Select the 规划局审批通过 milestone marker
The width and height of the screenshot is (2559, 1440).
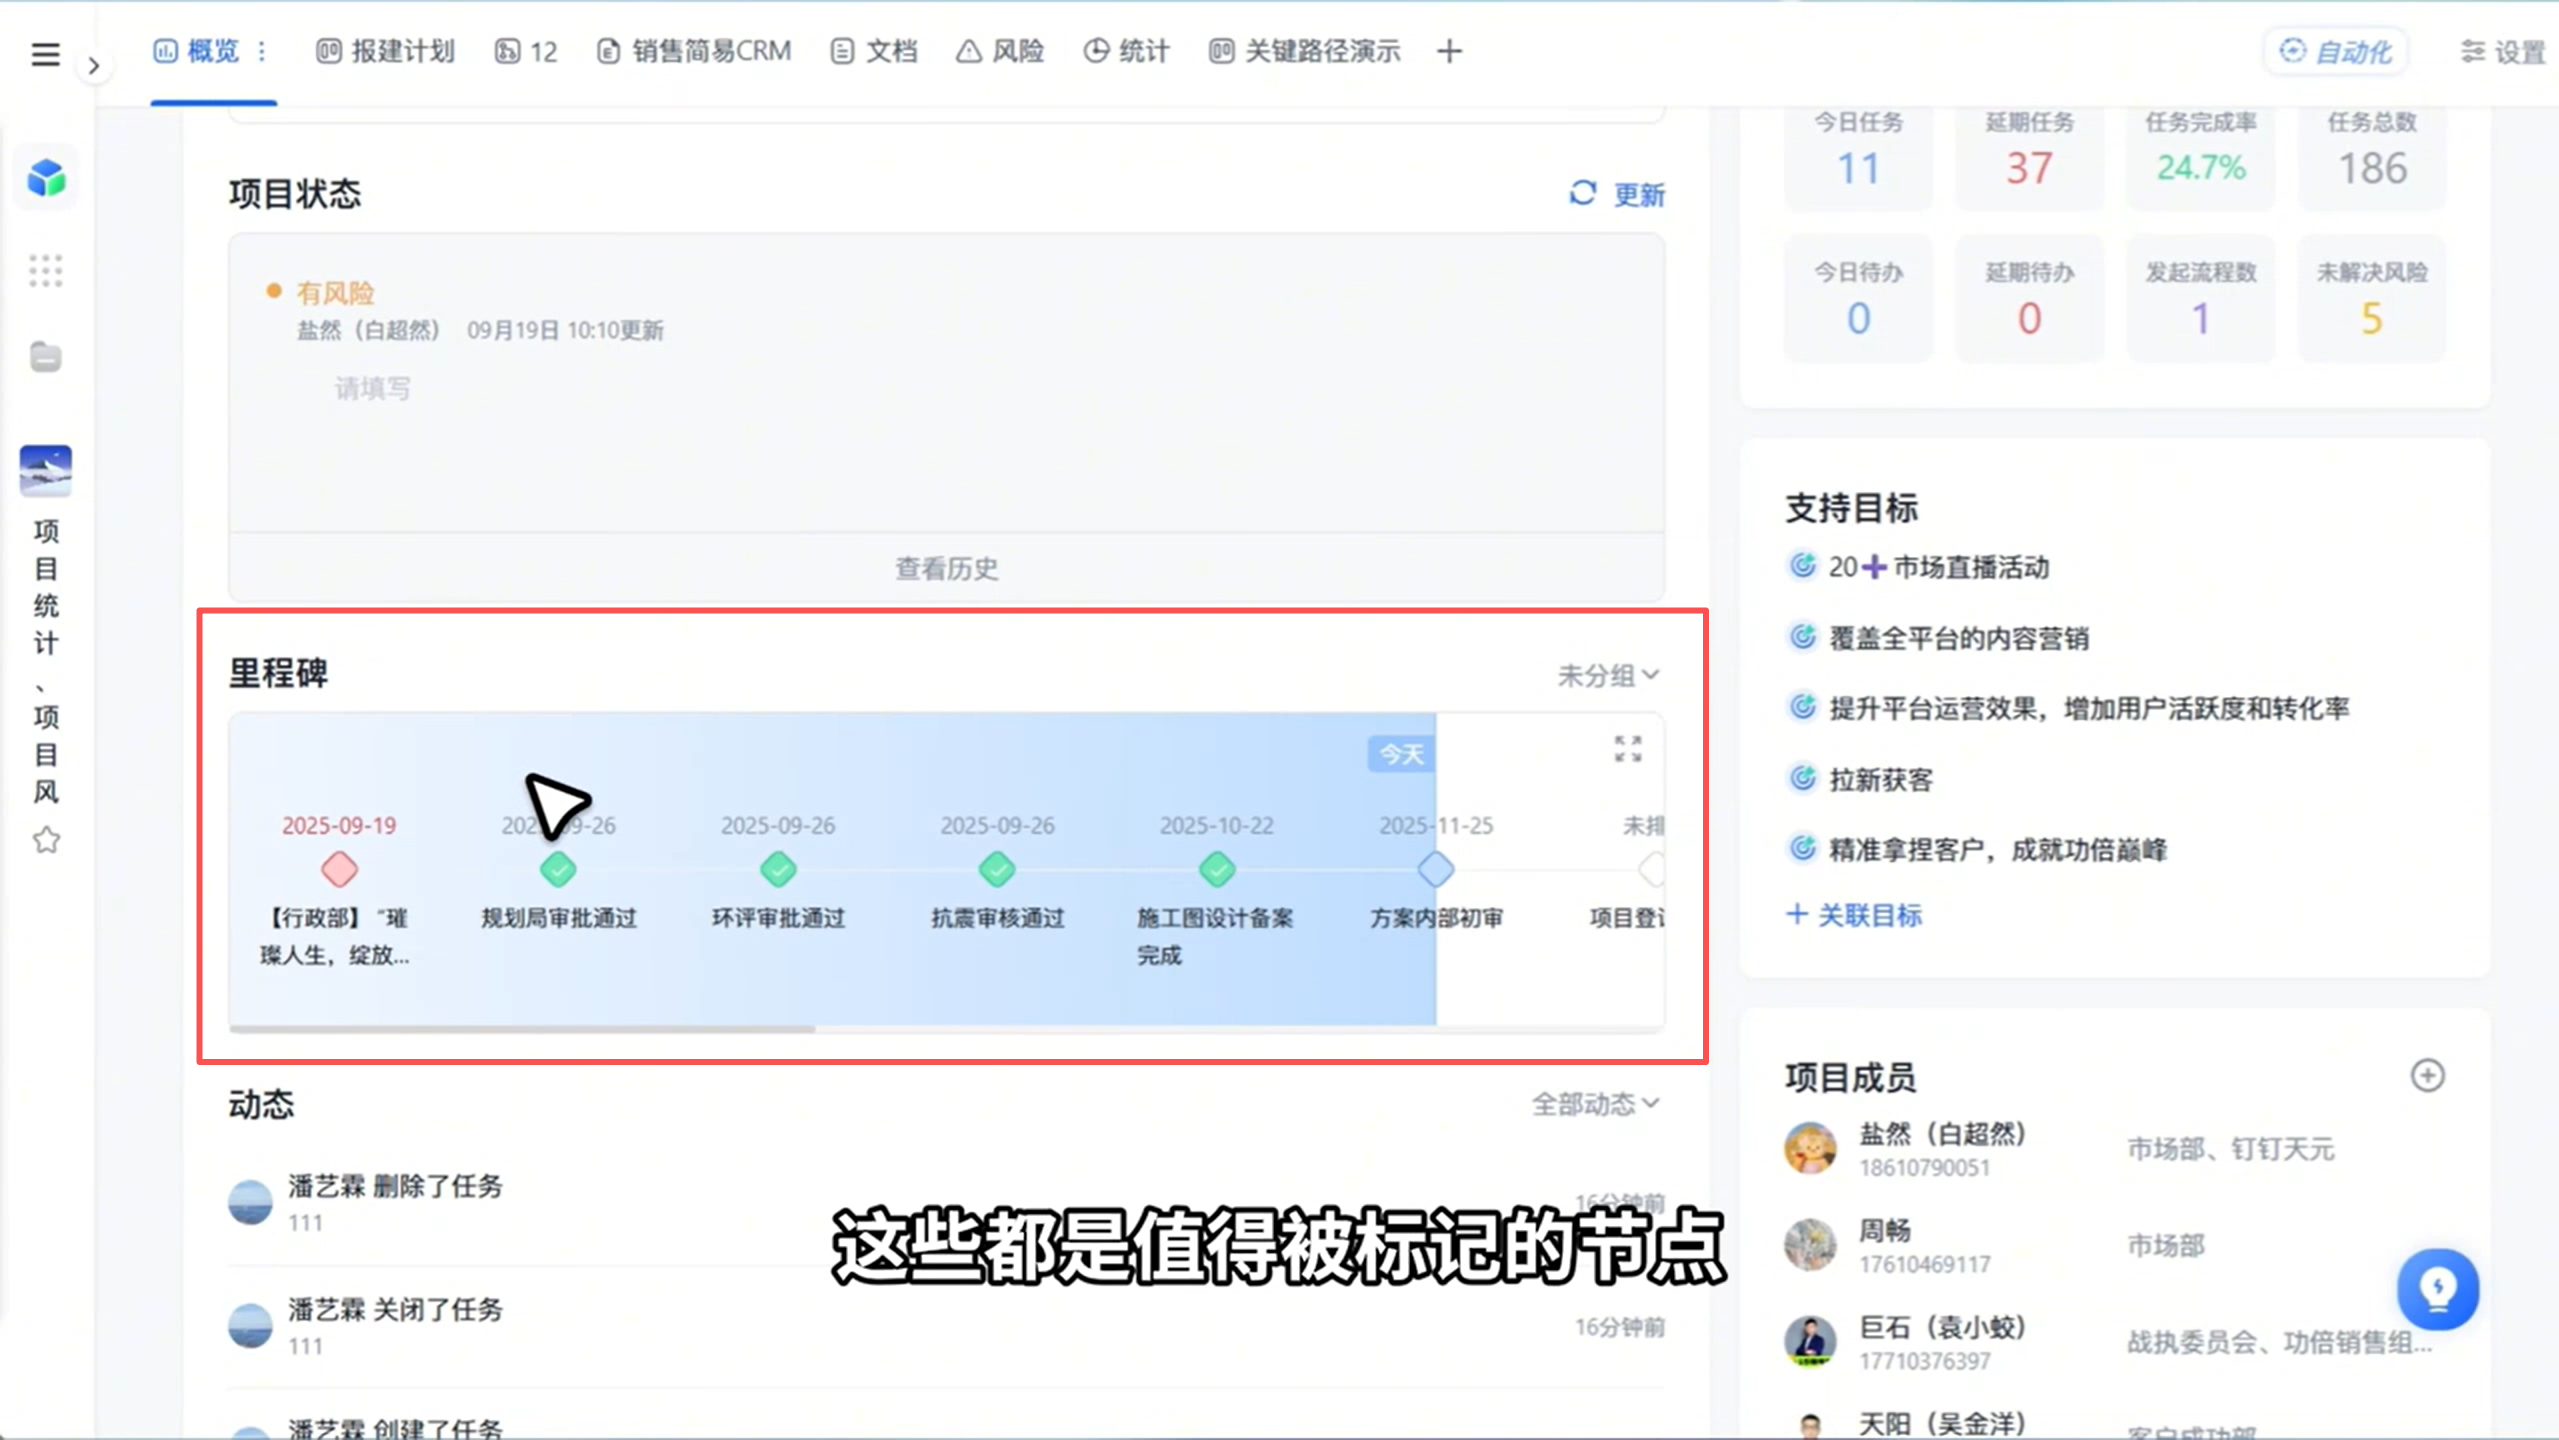pyautogui.click(x=558, y=869)
